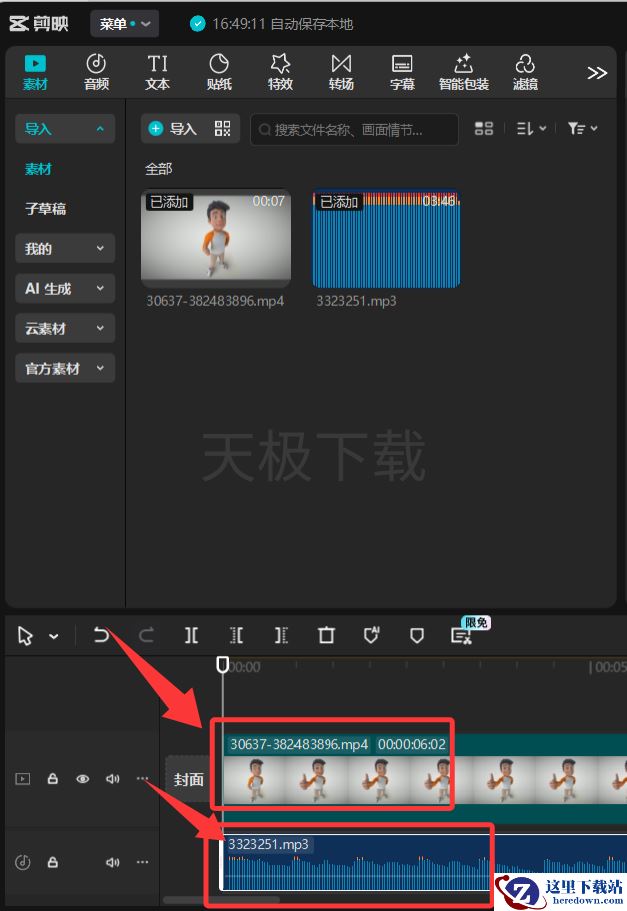Click the AI marker shield icon
This screenshot has height=911, width=627.
point(371,635)
